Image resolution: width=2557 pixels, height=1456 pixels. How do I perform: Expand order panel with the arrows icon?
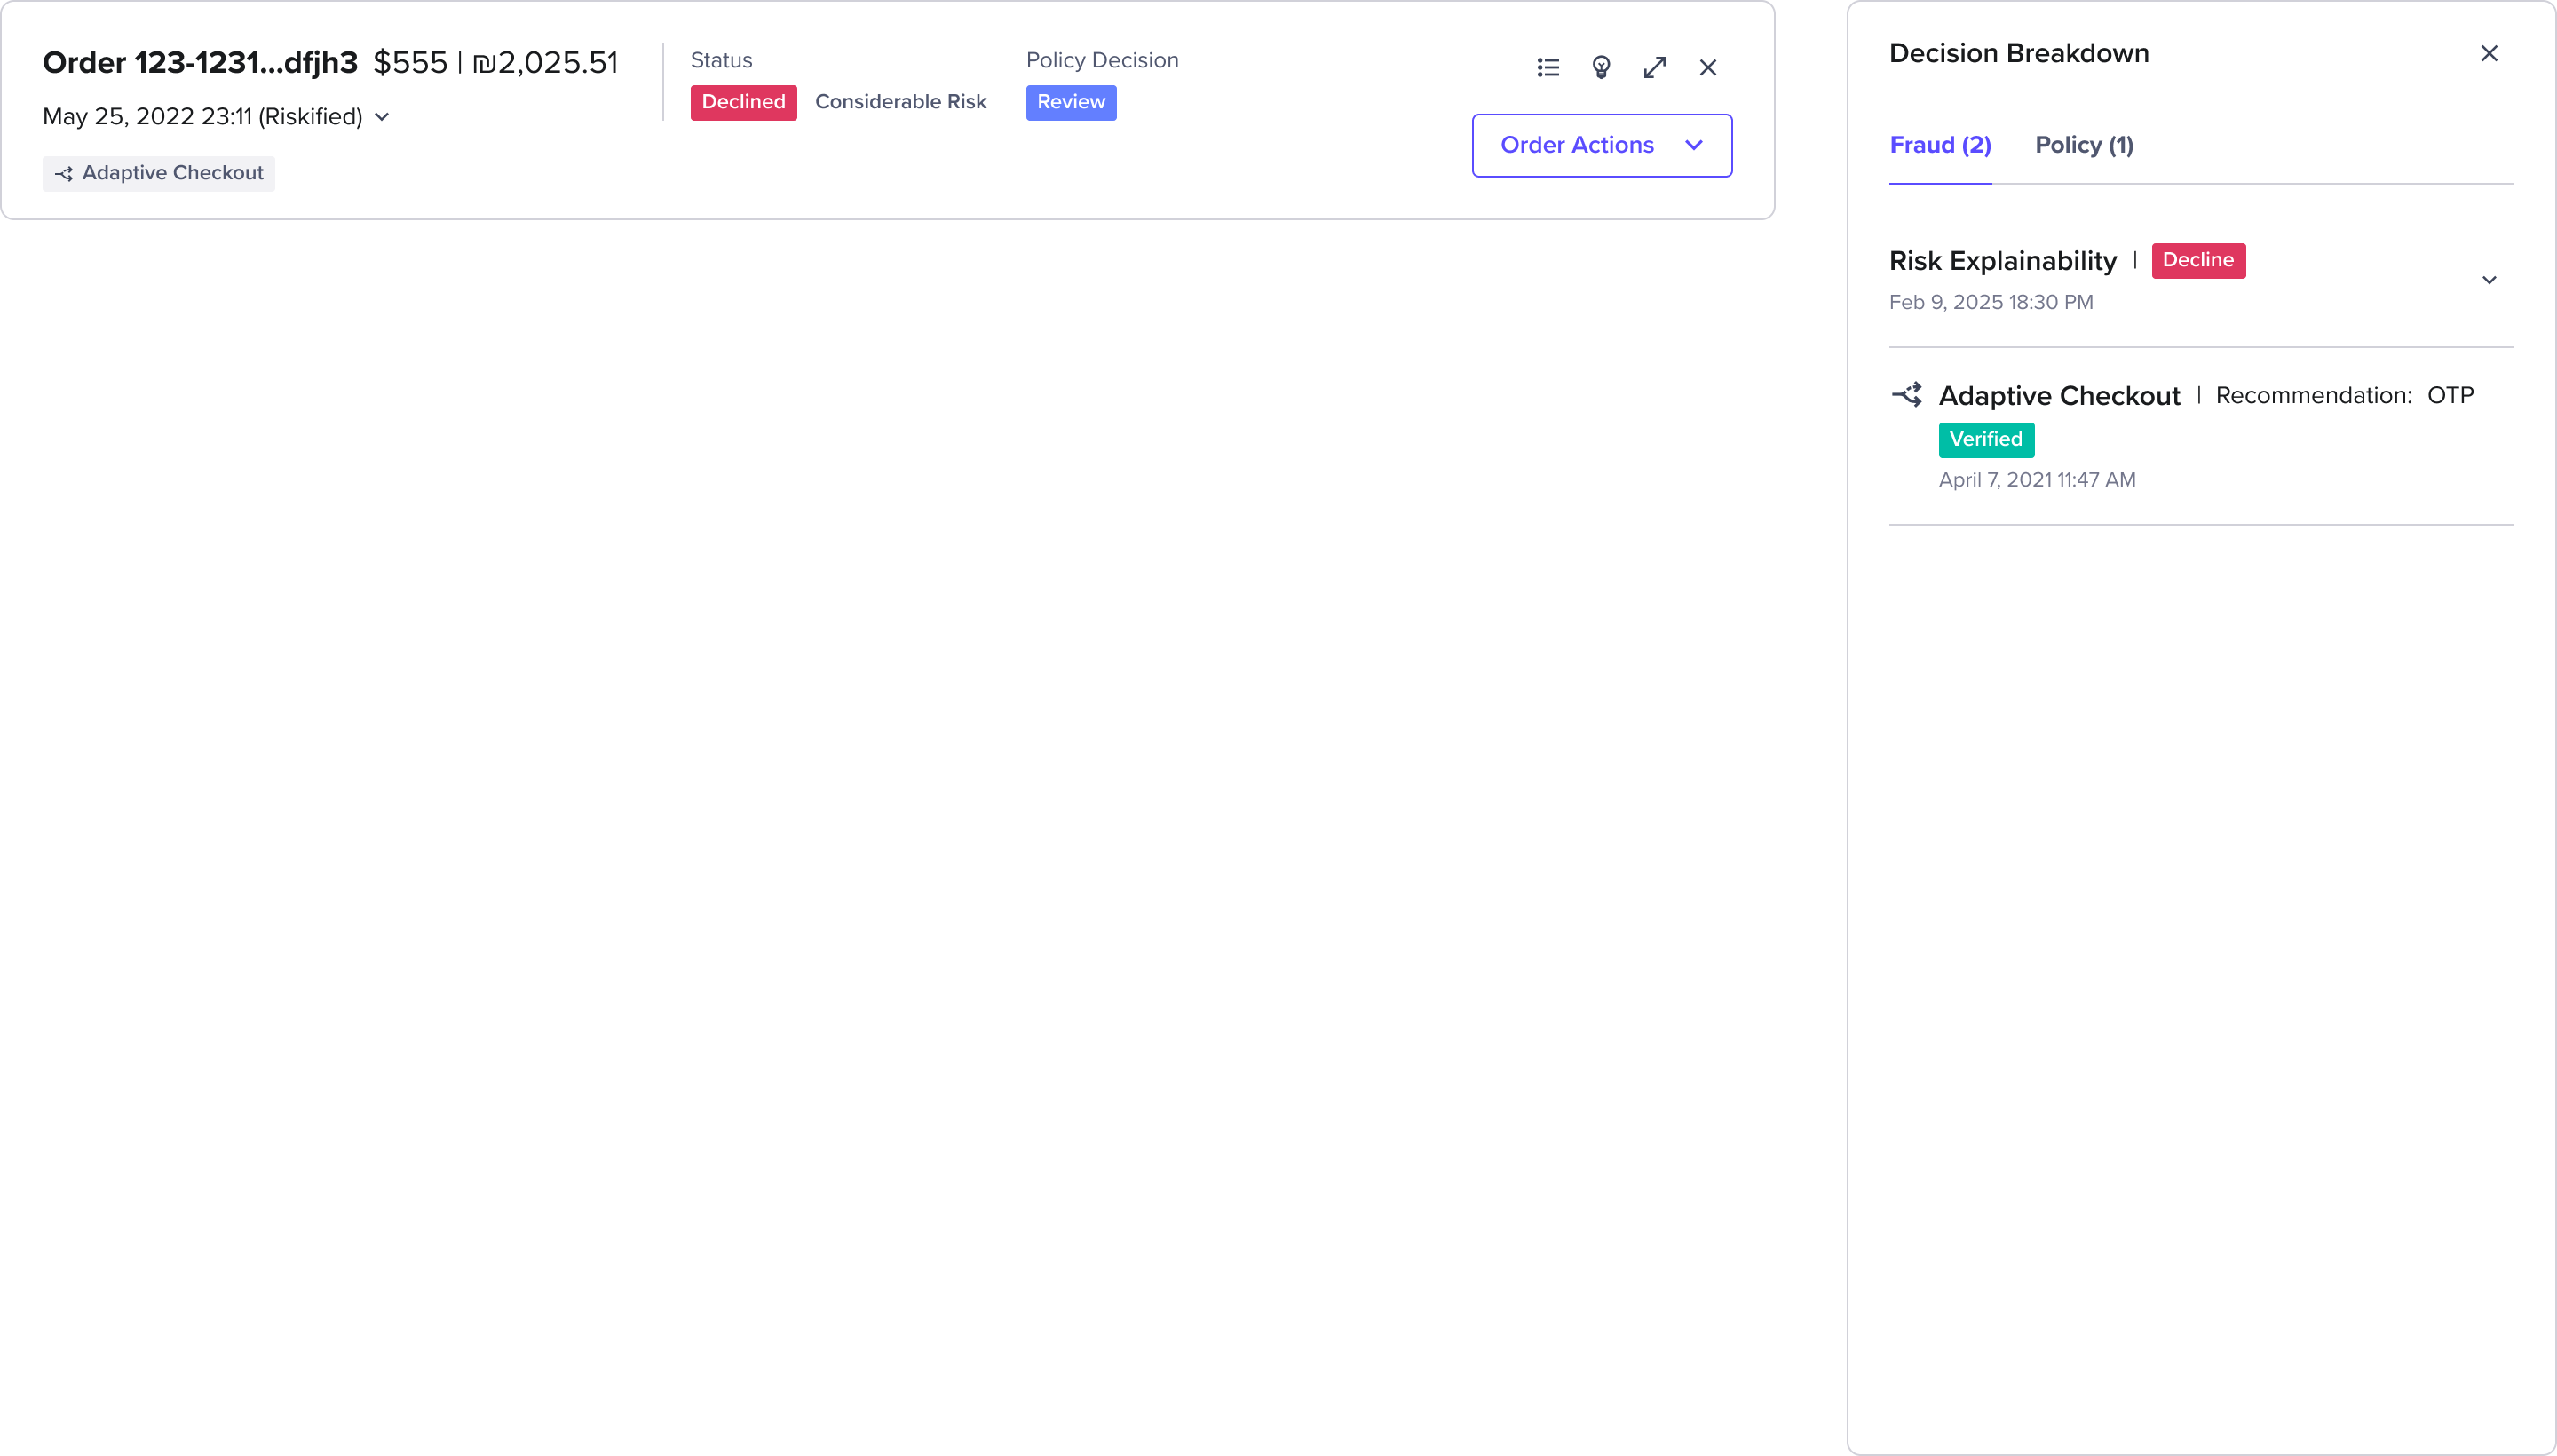tap(1655, 67)
